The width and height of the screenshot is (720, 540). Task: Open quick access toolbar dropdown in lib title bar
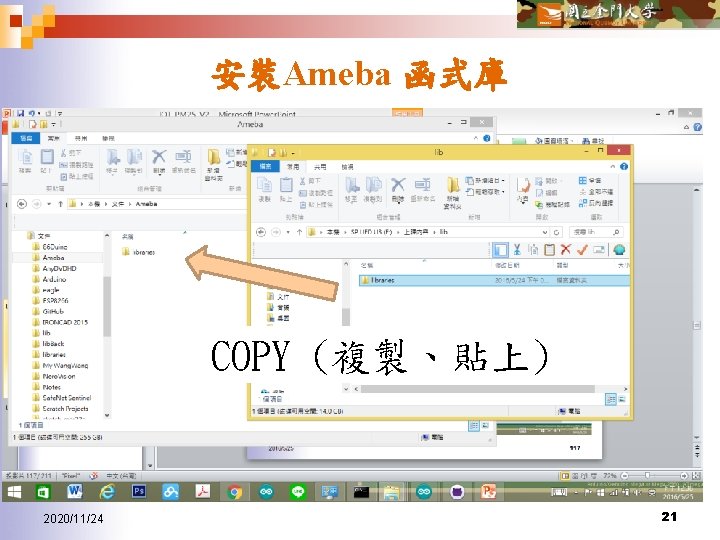[x=293, y=152]
